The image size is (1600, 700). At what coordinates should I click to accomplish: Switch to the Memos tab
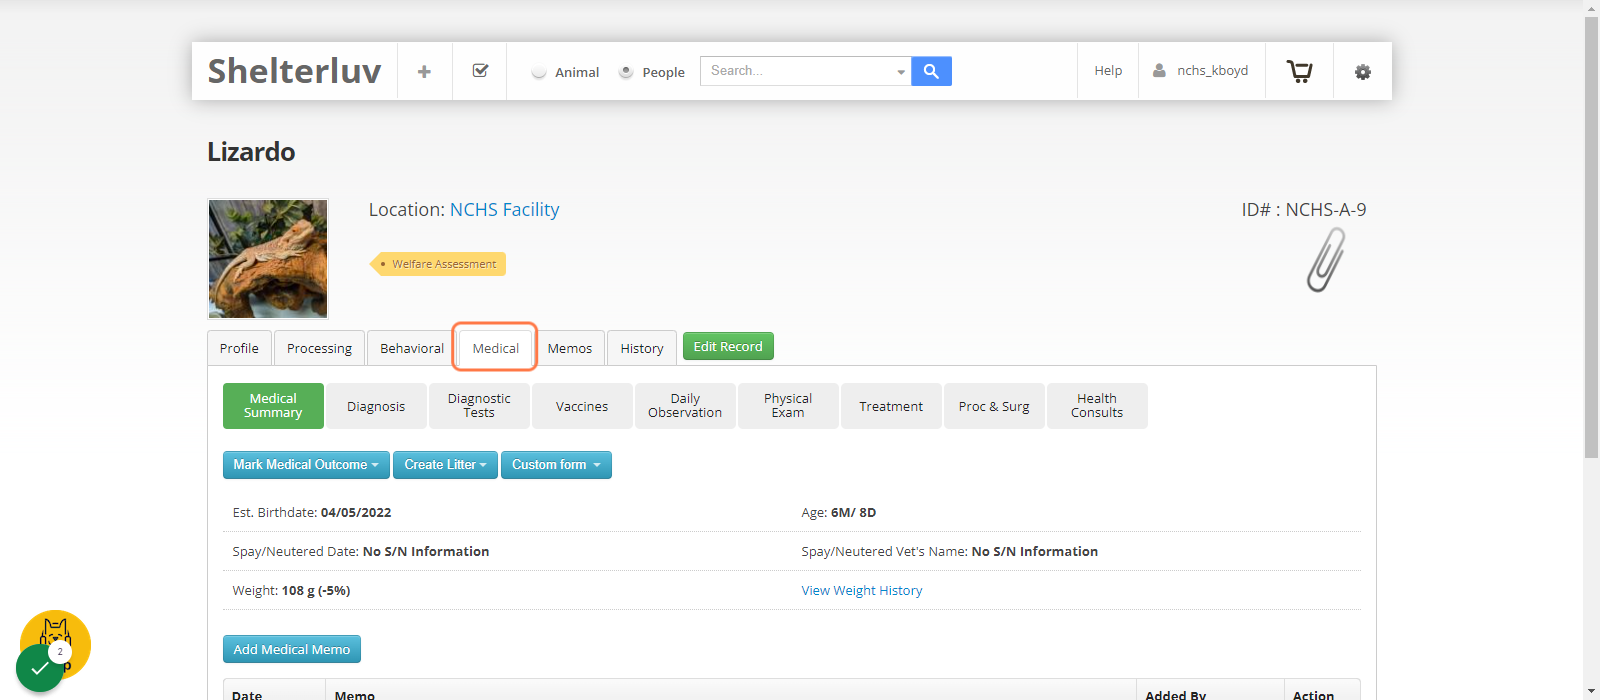(x=570, y=348)
